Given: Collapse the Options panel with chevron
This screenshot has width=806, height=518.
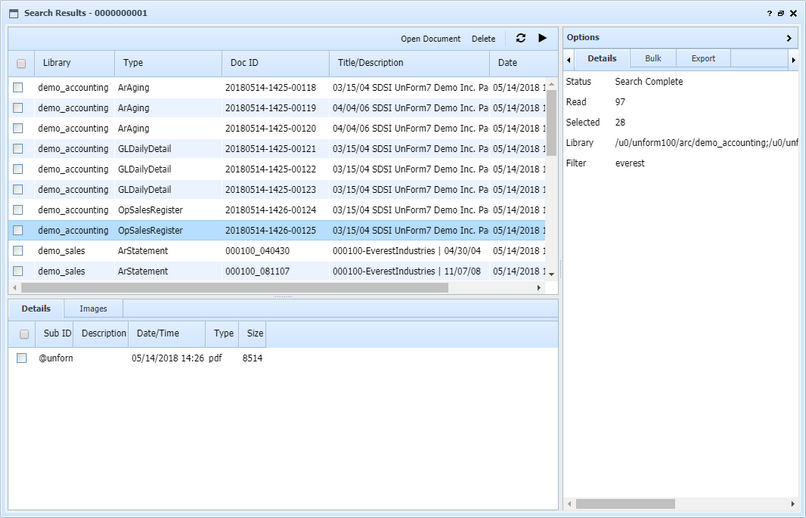Looking at the screenshot, I should [790, 38].
